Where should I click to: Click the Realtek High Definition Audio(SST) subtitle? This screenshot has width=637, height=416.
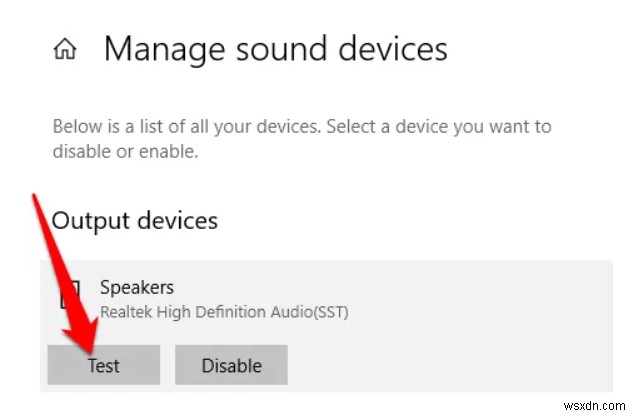[224, 312]
